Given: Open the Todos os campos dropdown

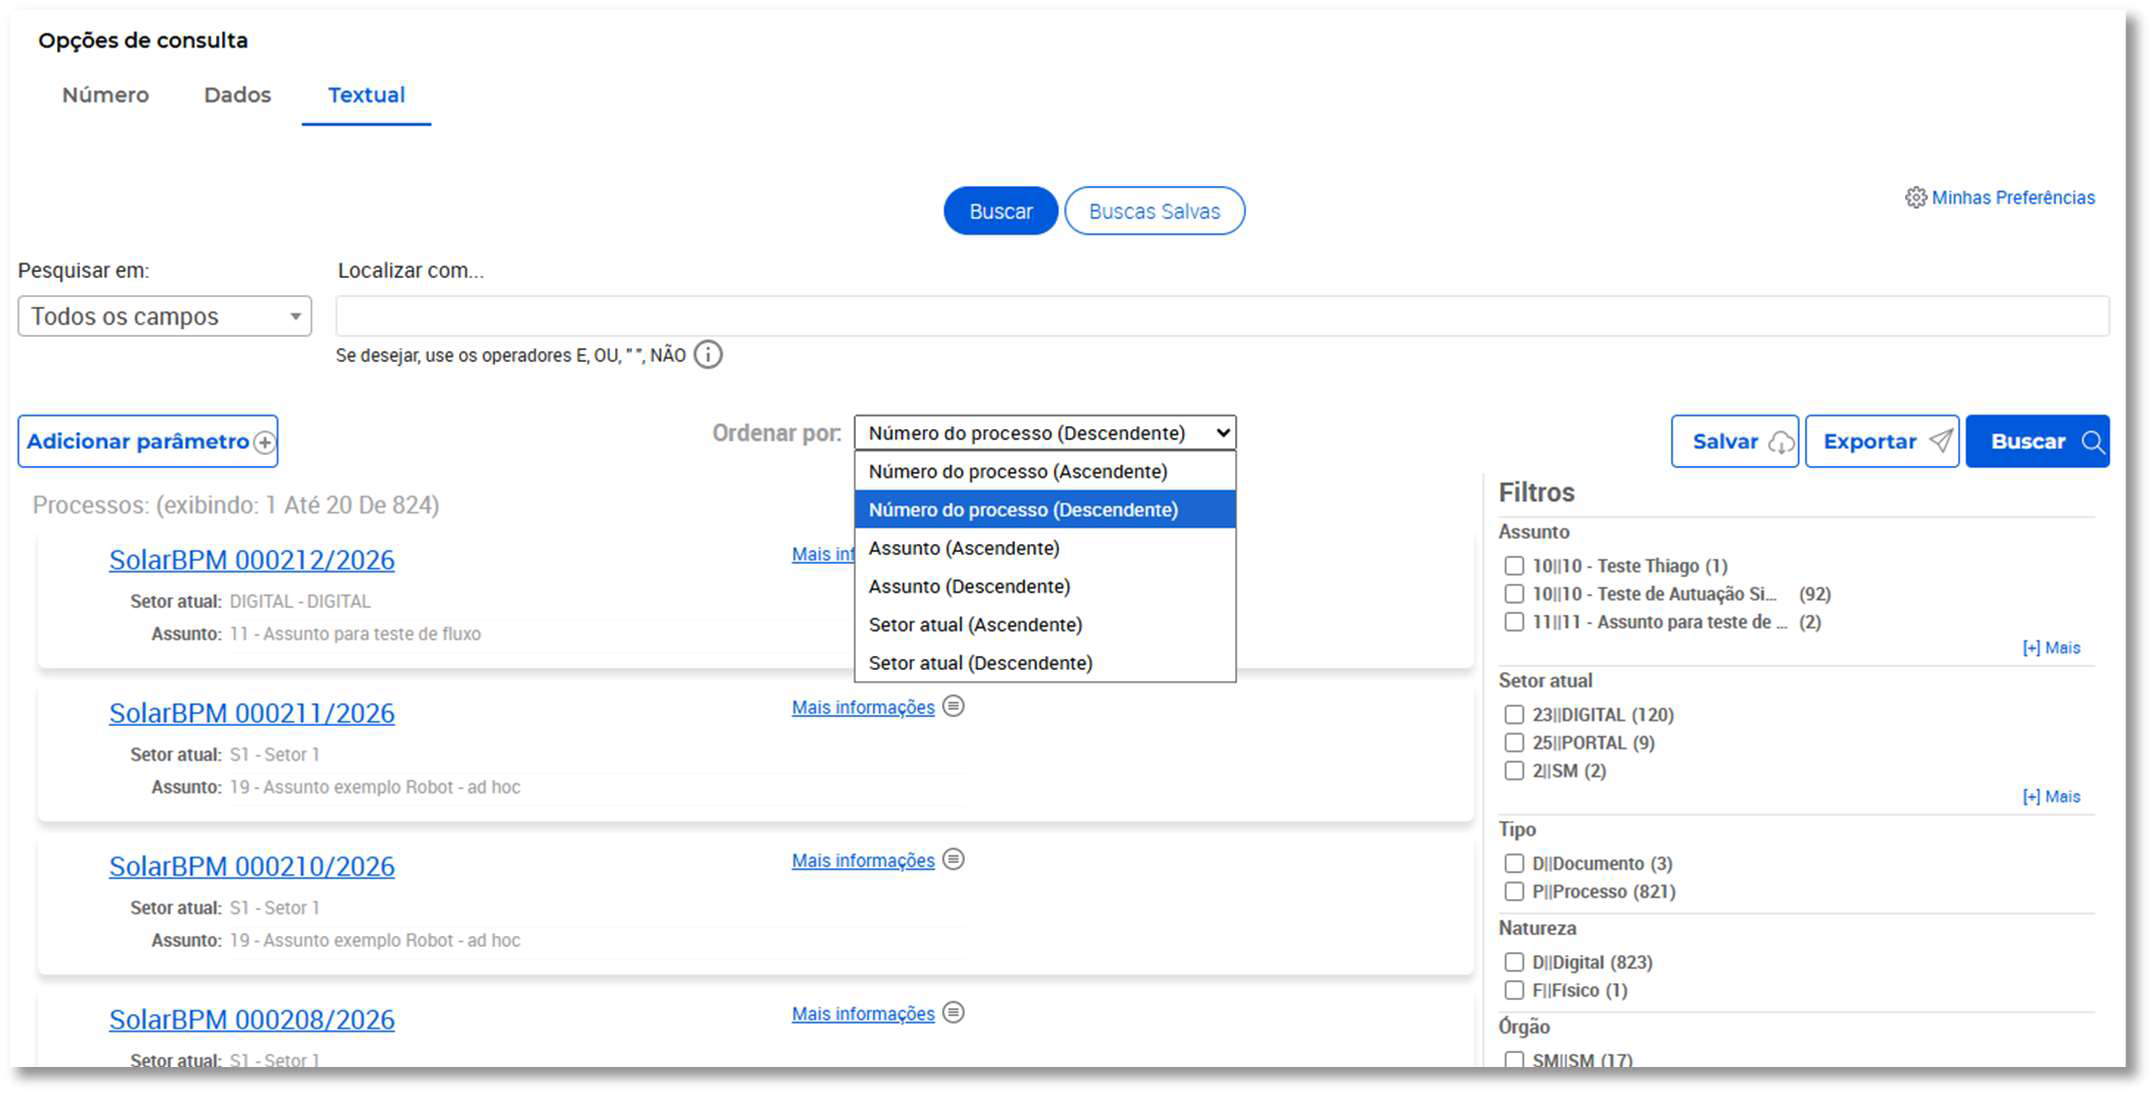Looking at the screenshot, I should click(x=165, y=316).
